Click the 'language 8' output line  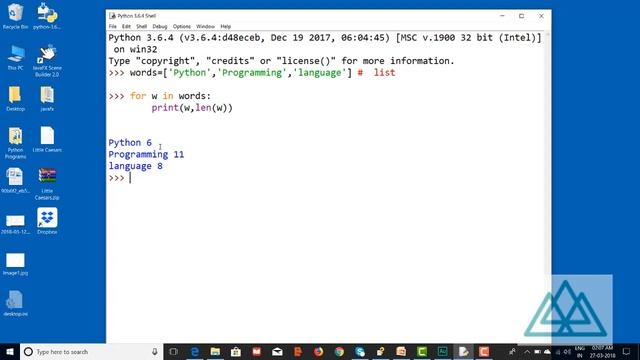tap(136, 167)
